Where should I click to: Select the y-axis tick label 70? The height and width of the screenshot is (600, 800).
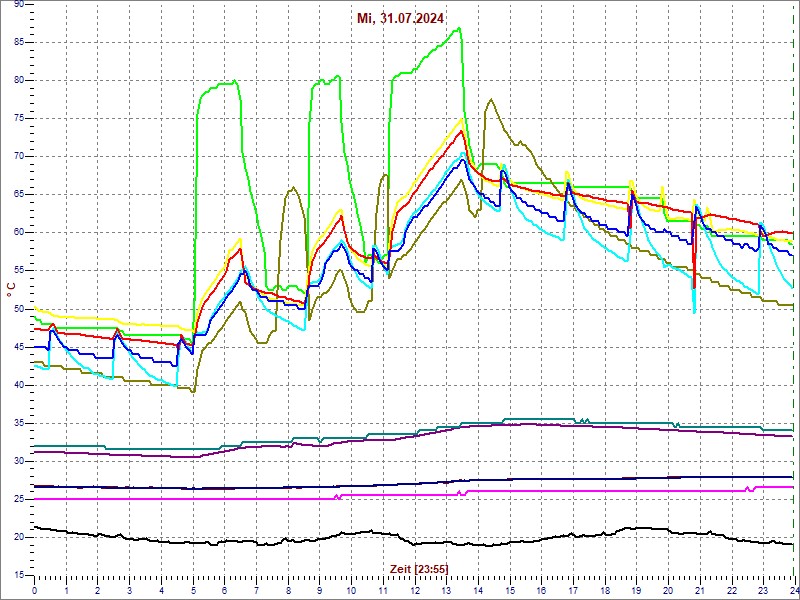coord(19,157)
